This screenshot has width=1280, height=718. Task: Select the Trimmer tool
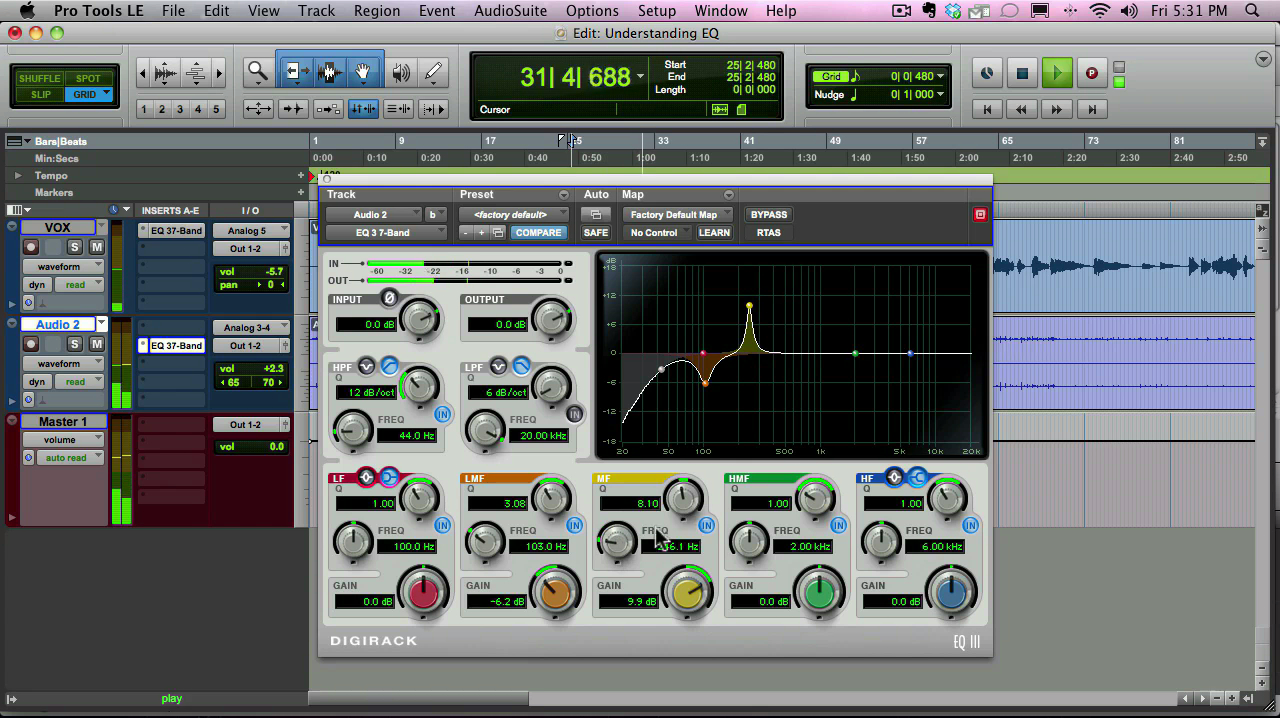tap(296, 72)
